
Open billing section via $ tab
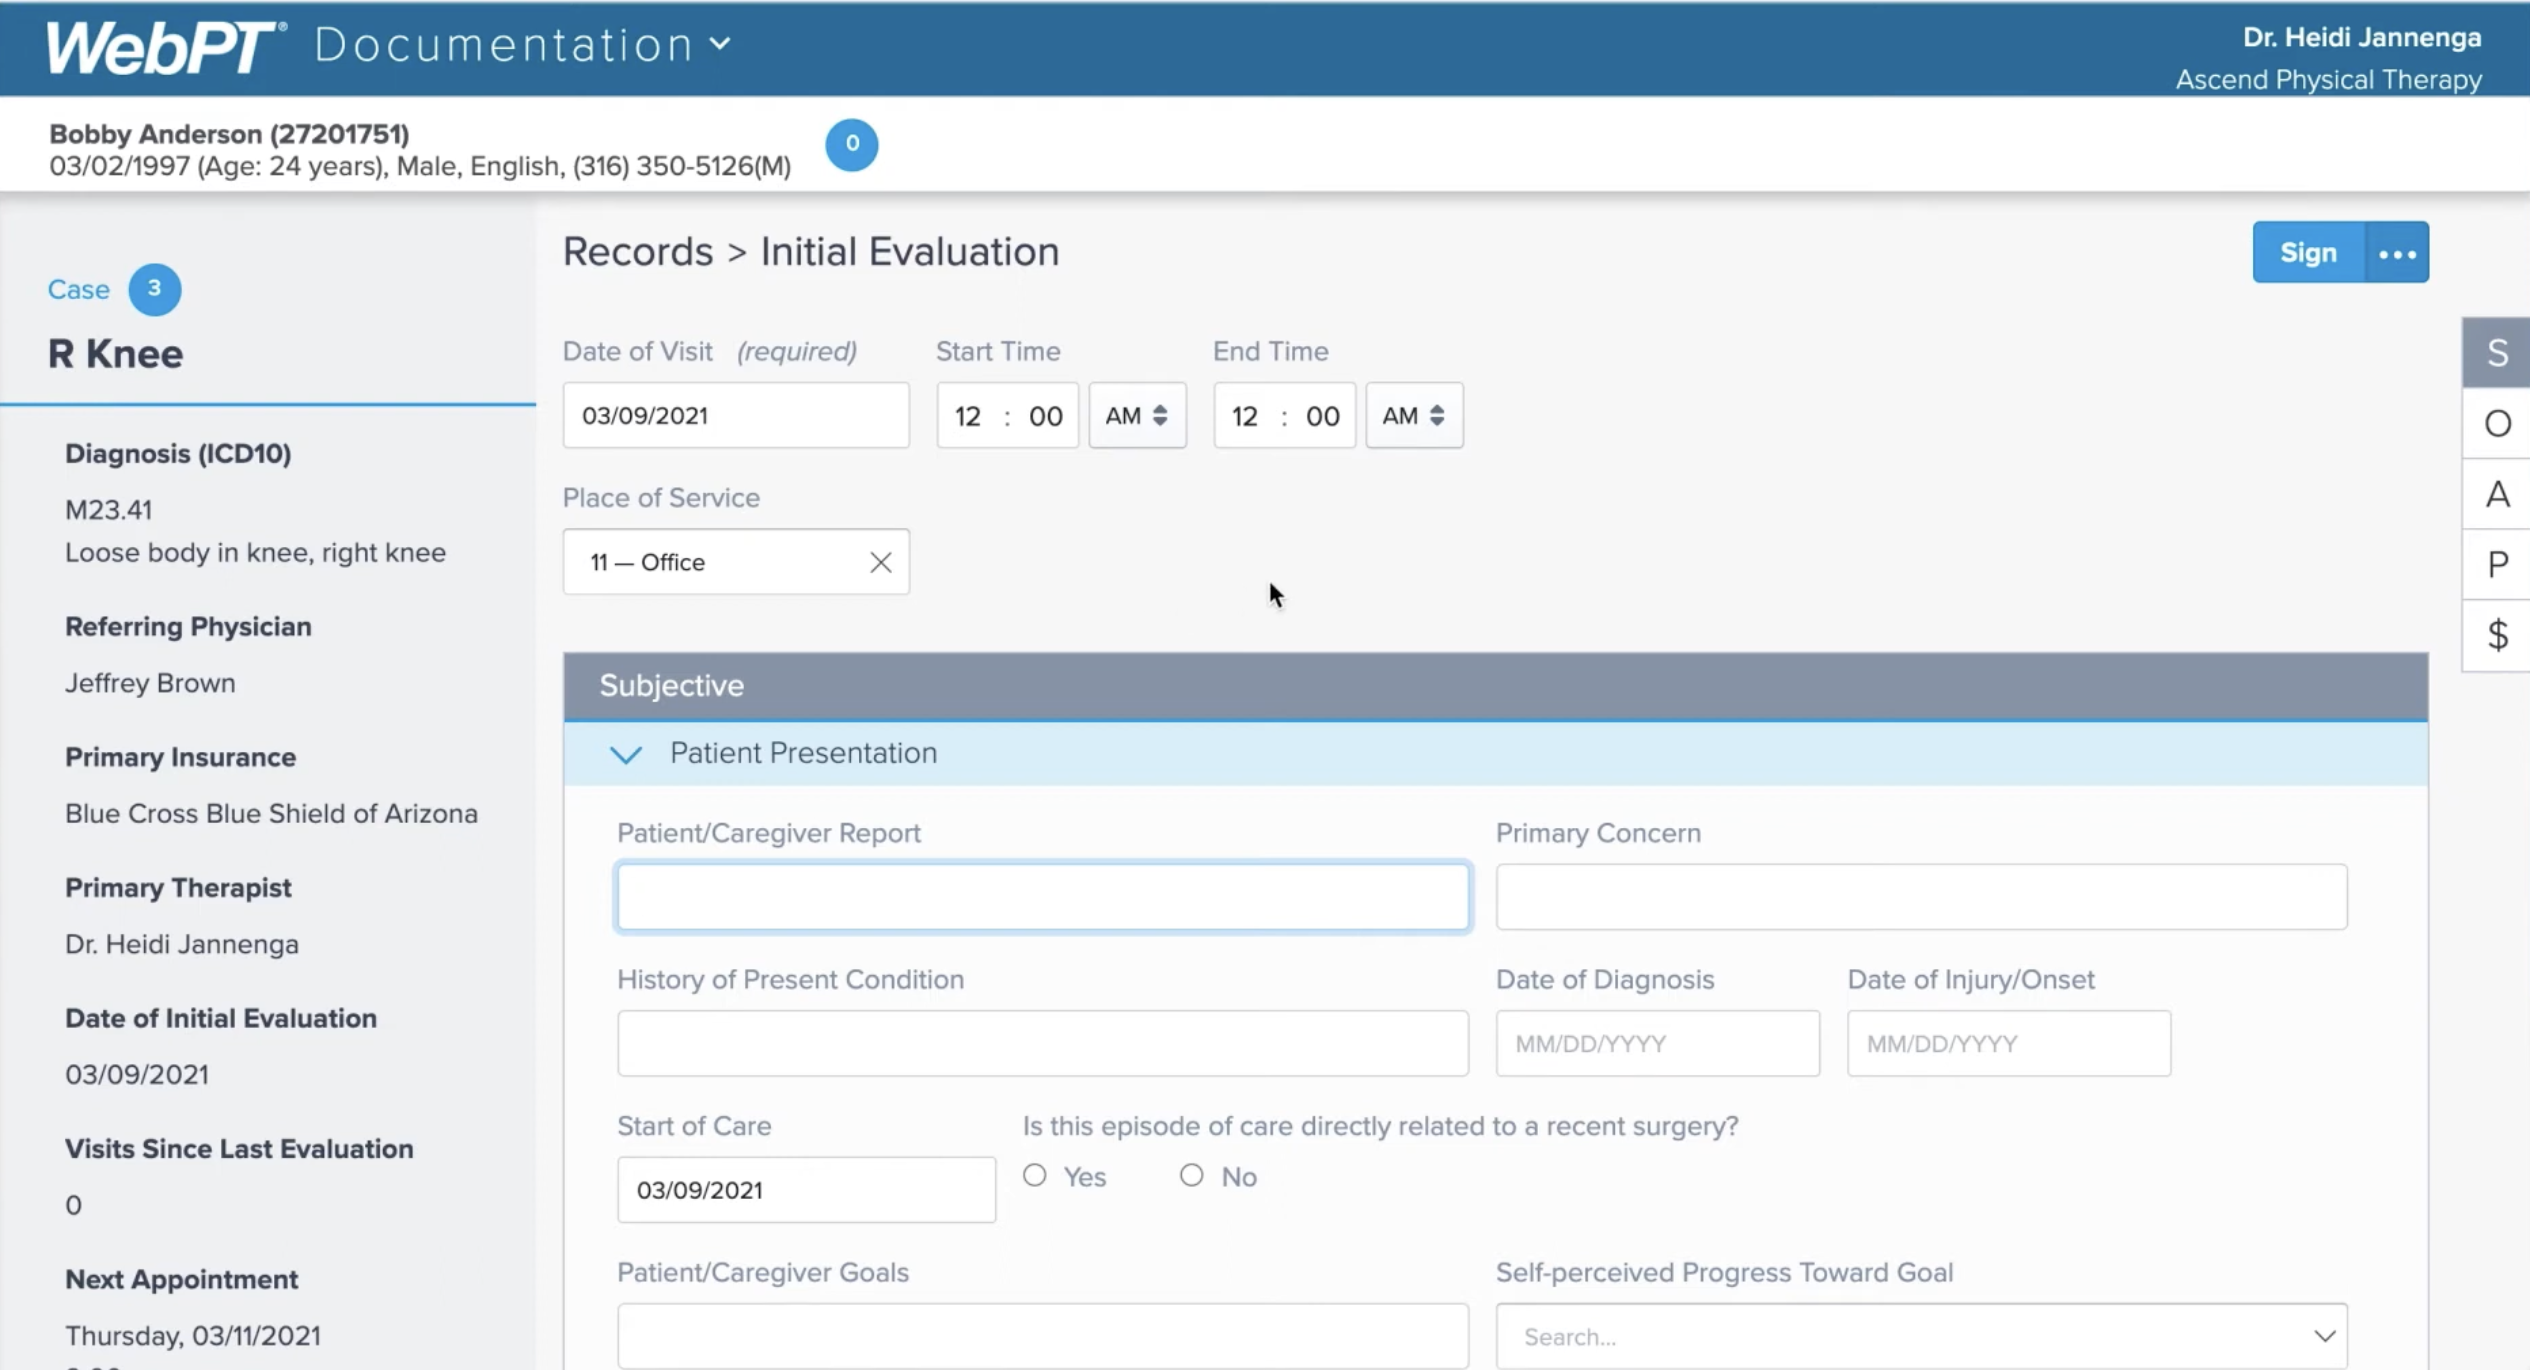(x=2497, y=635)
